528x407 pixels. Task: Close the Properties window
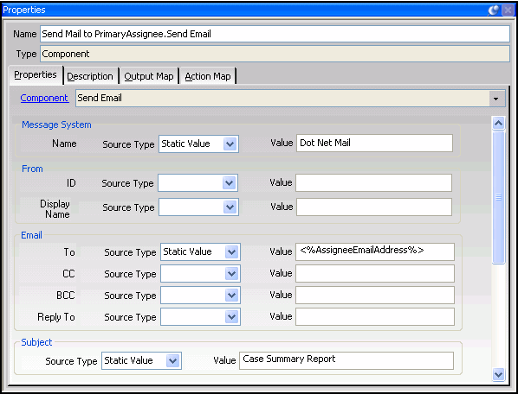(x=508, y=10)
